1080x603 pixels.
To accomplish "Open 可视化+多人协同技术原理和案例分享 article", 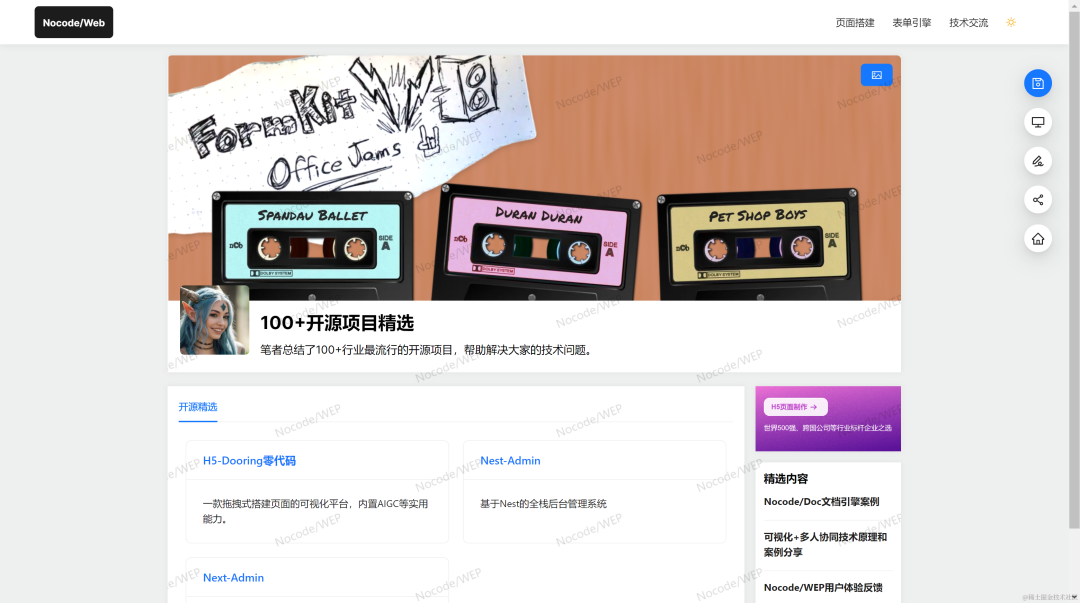I will (825, 544).
